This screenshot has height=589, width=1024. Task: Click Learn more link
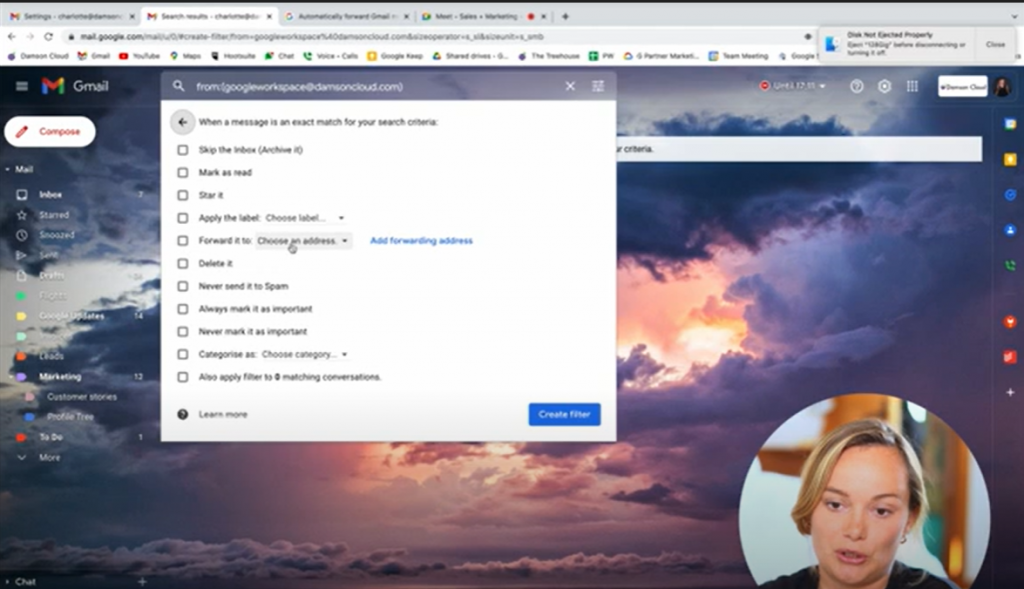coord(223,414)
